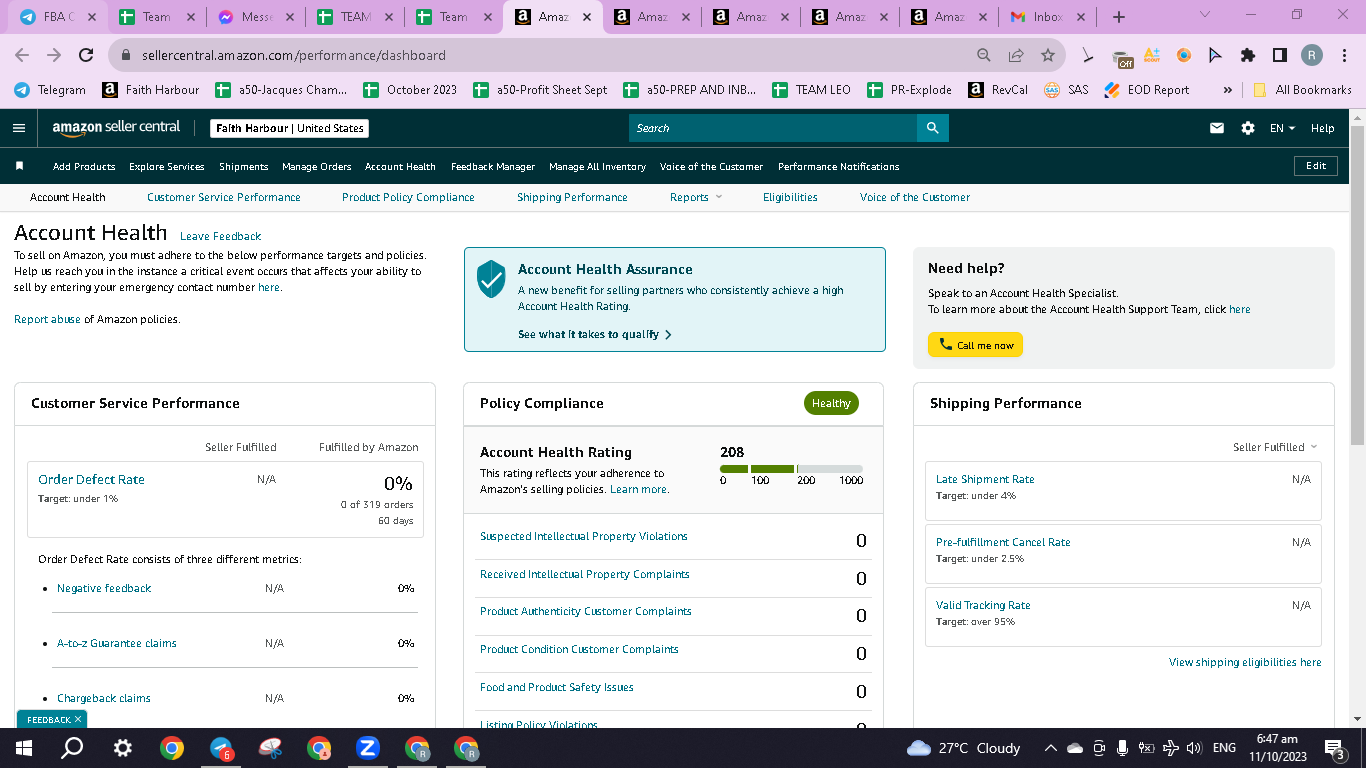The image size is (1366, 768).
Task: Open the browser zoom indicator icon
Action: 984,56
